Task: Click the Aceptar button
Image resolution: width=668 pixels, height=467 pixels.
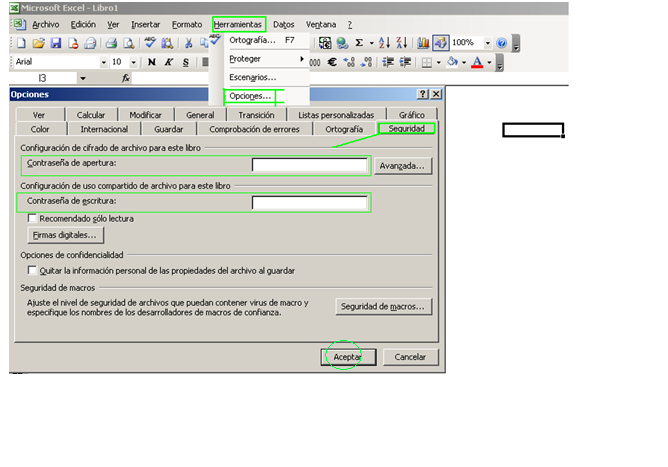Action: [348, 357]
